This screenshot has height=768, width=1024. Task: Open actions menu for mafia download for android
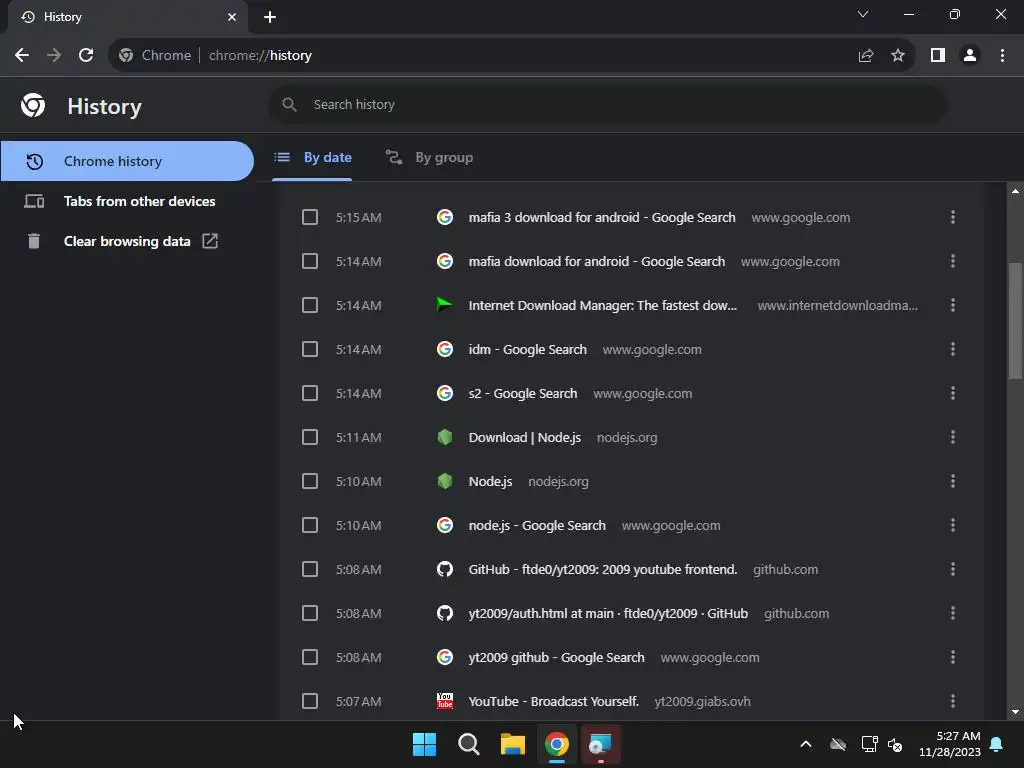pos(953,261)
